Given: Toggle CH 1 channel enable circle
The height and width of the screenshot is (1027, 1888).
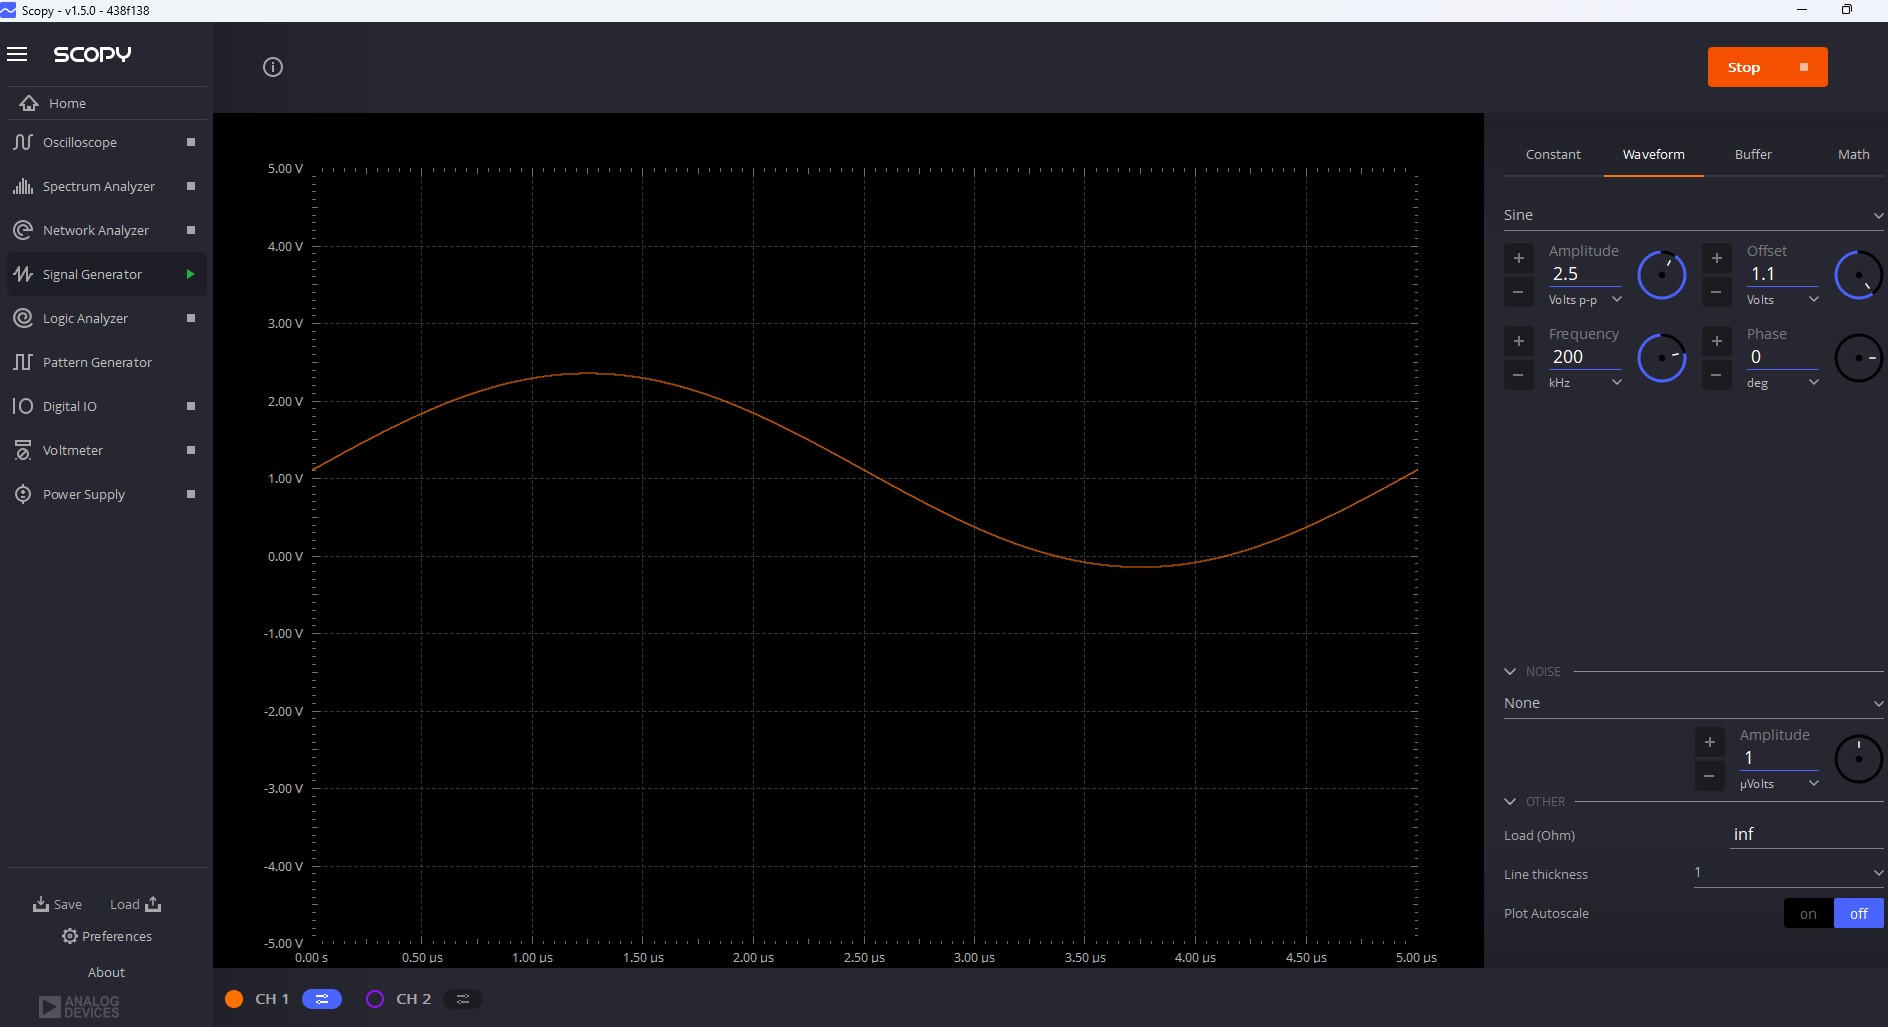Looking at the screenshot, I should coord(234,999).
